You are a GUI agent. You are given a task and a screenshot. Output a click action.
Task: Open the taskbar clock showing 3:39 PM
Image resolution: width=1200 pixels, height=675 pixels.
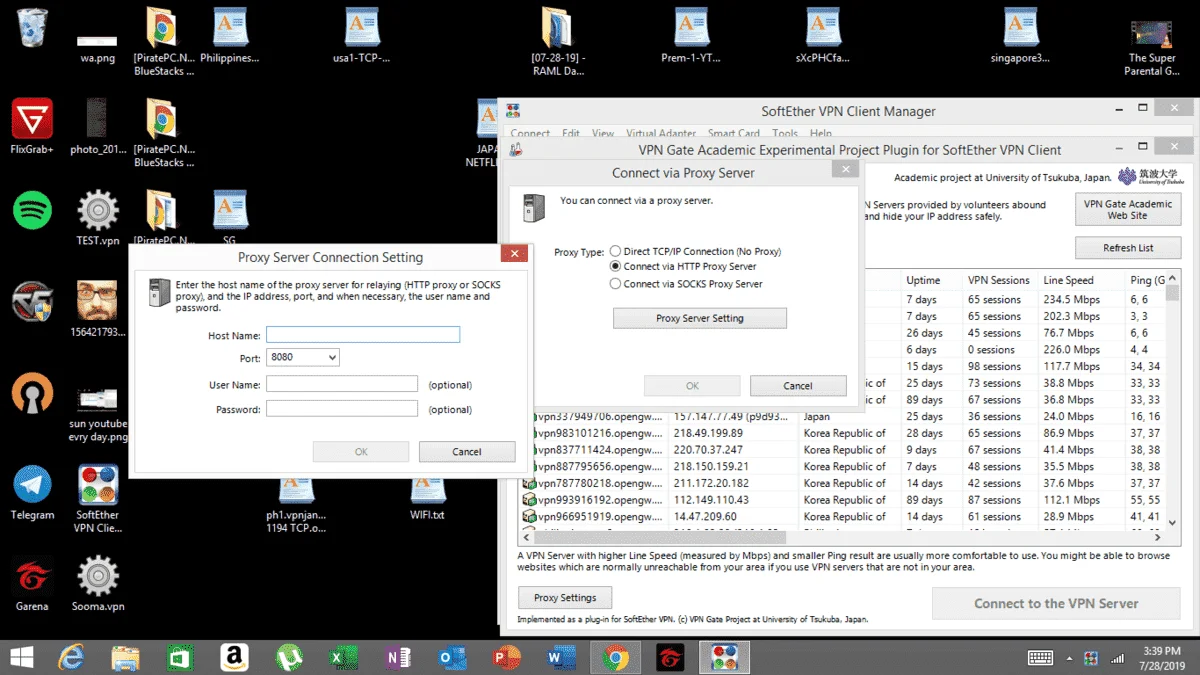pos(1164,658)
